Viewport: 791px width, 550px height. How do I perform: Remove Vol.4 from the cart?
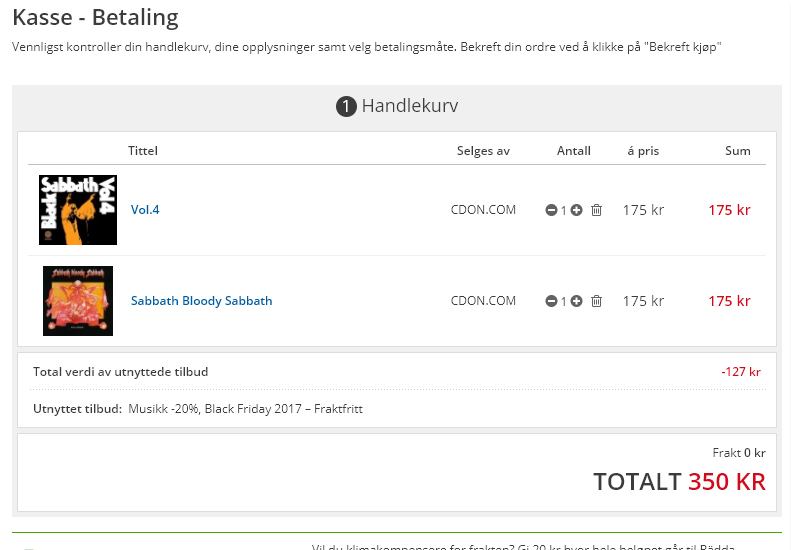[x=597, y=211]
